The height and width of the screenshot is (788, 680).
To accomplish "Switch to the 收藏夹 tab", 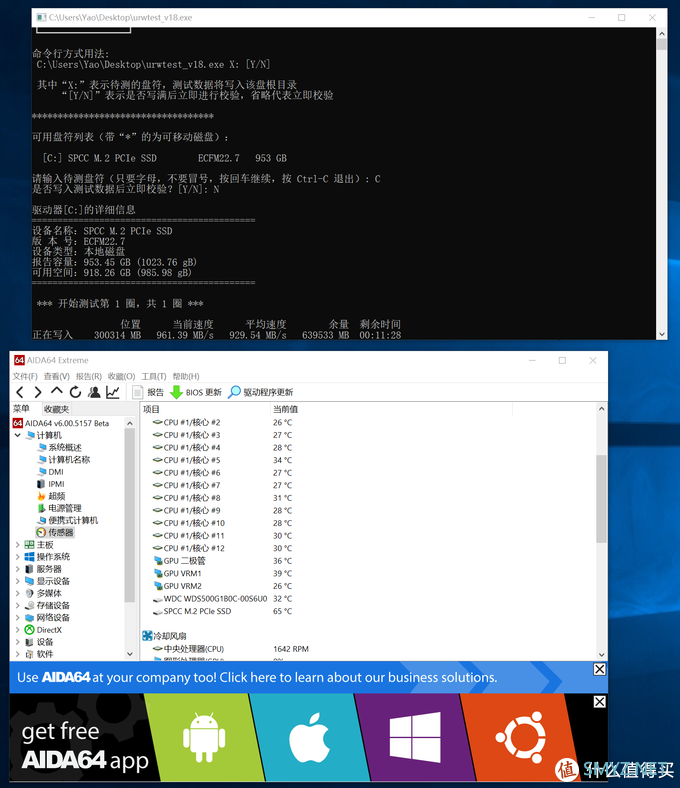I will pos(56,409).
